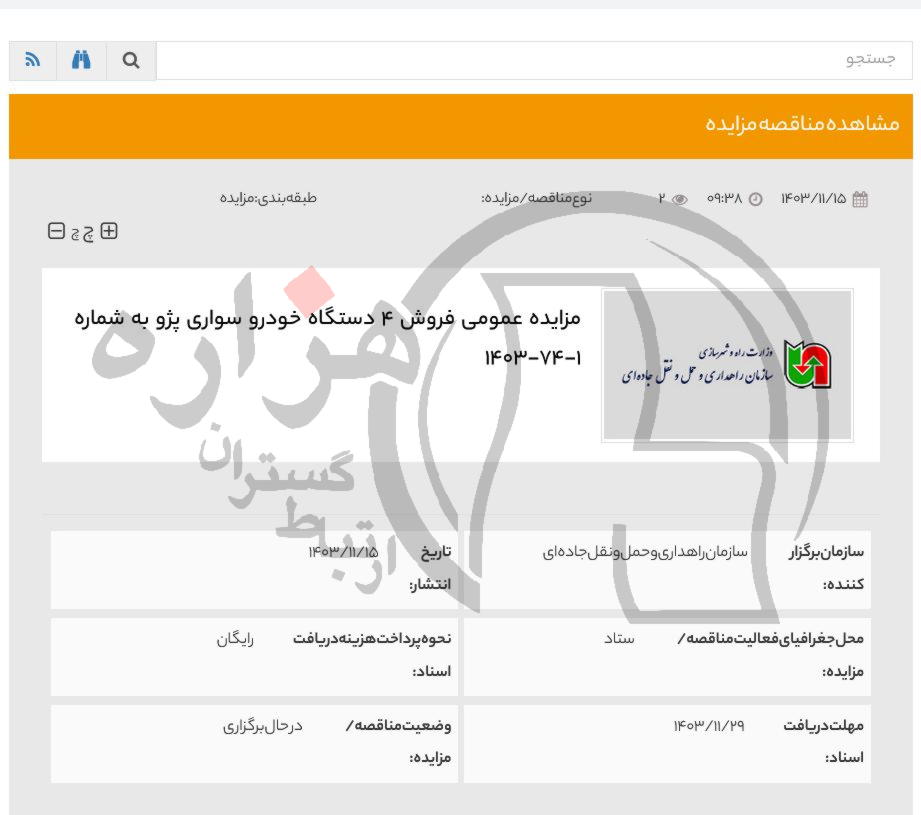Click the magnifier search icon
Screen dimensions: 921x815
(x=130, y=60)
